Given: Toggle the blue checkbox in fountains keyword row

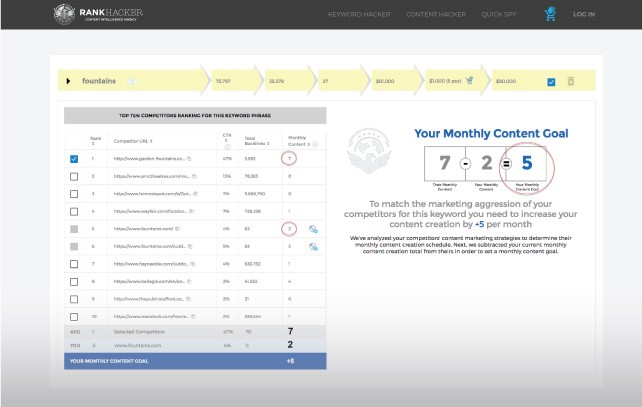Looking at the screenshot, I should coord(551,82).
